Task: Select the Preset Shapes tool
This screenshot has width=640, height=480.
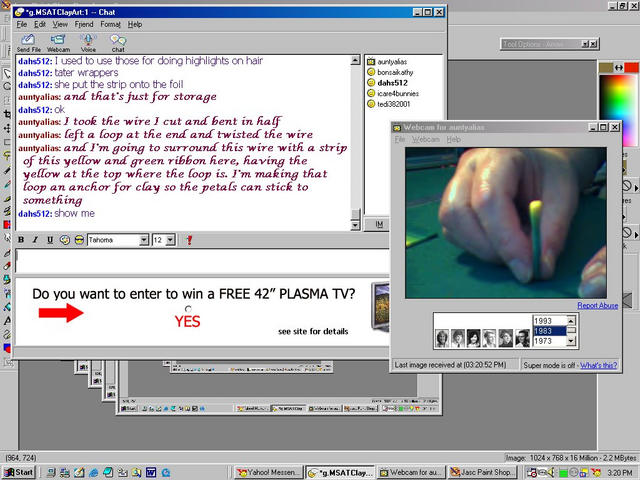Action: pos(7,348)
